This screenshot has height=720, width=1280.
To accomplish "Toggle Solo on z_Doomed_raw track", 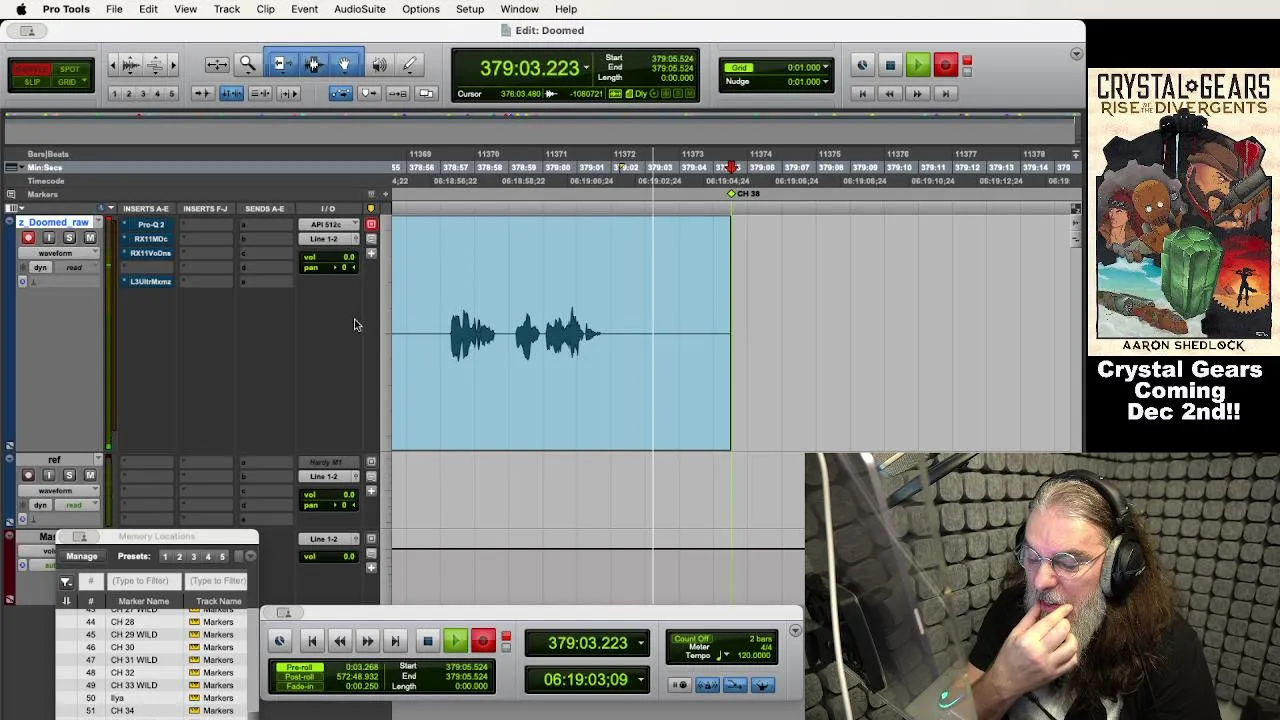I will coord(69,238).
